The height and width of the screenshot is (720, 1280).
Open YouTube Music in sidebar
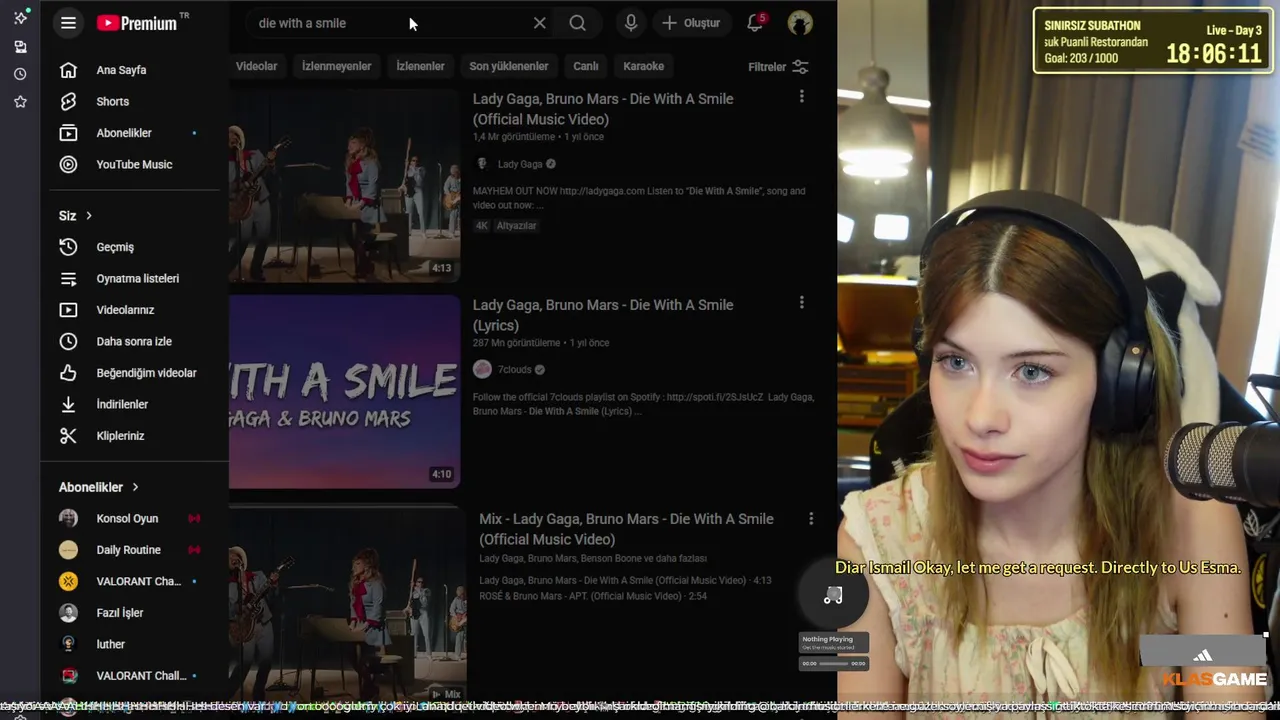[134, 164]
